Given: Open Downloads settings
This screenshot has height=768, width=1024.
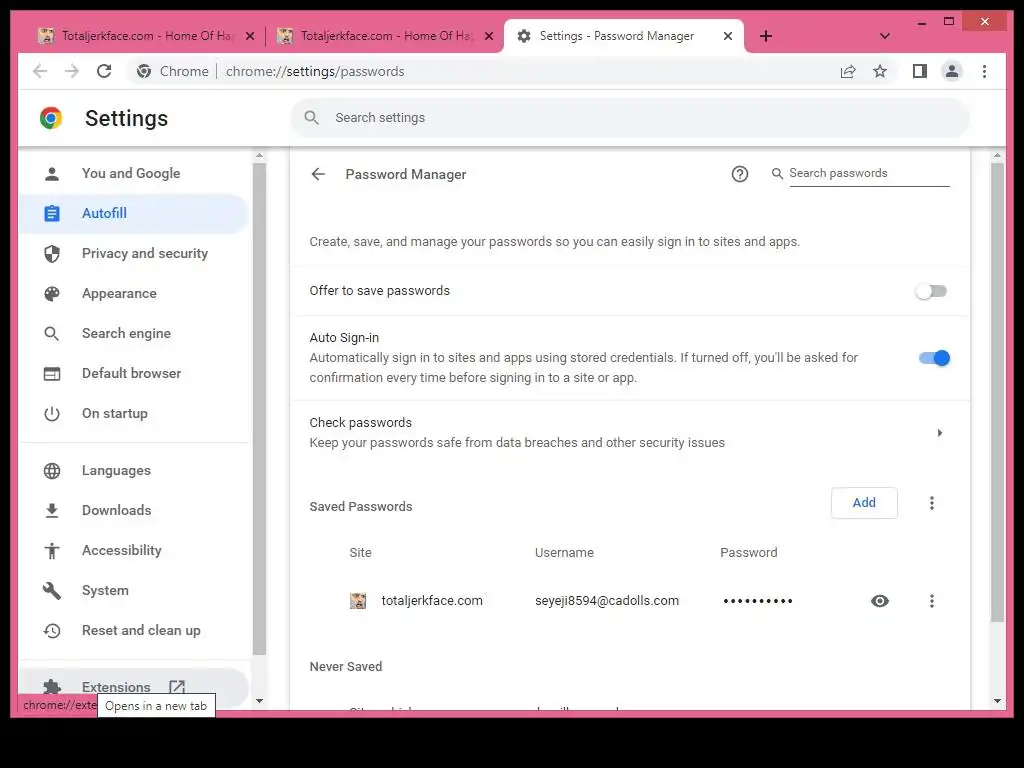Looking at the screenshot, I should point(134,510).
